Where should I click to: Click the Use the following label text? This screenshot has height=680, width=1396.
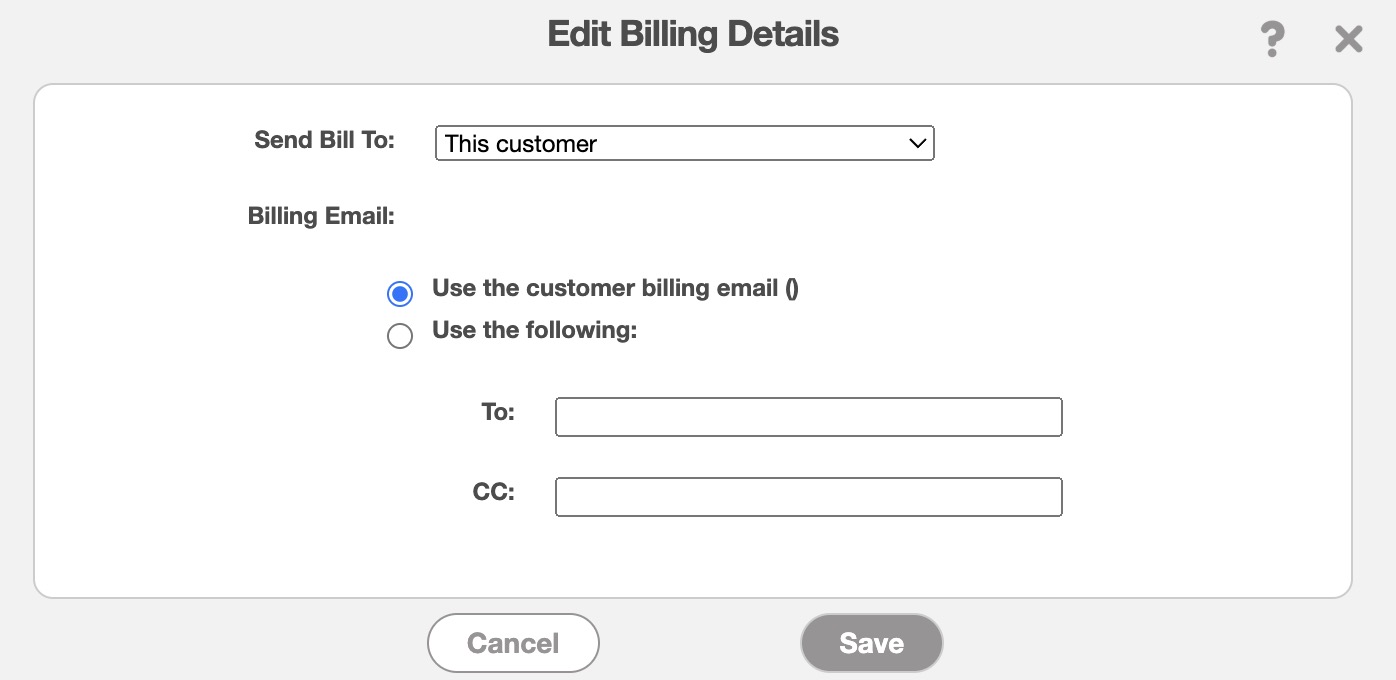[x=534, y=330]
